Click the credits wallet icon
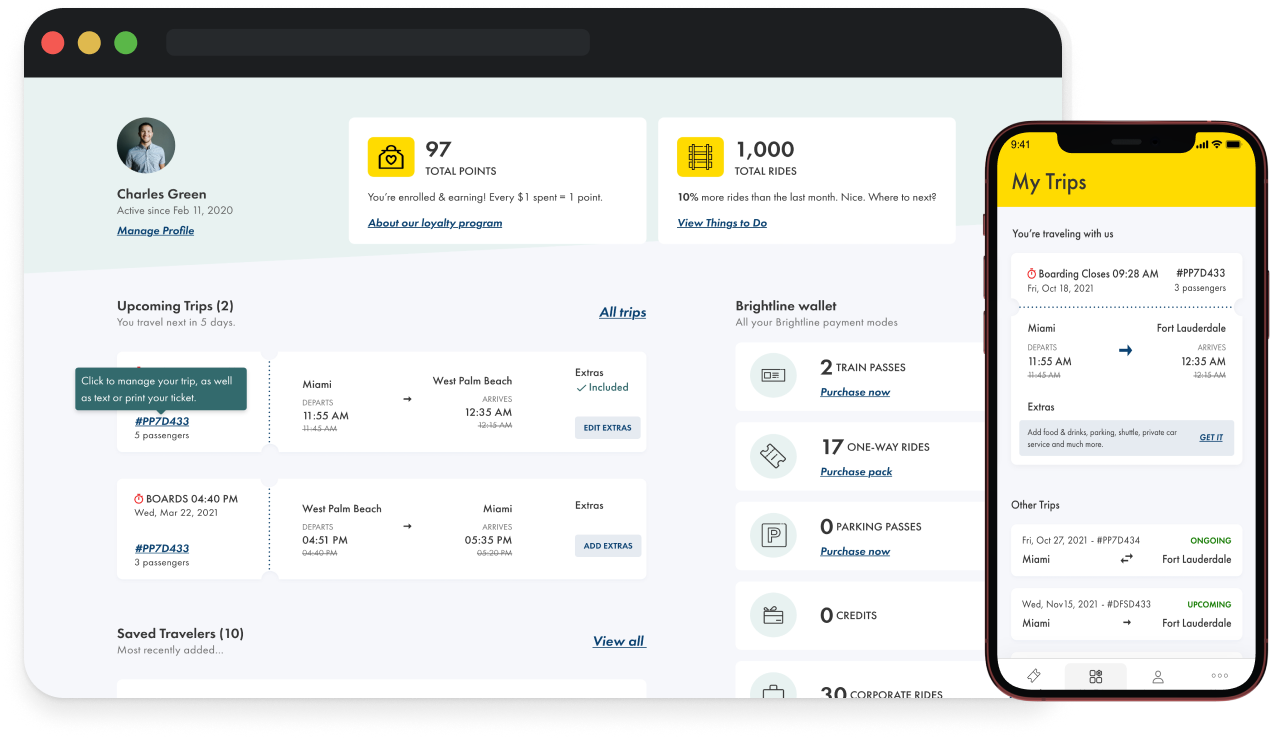Viewport: 1271px width, 738px height. [773, 615]
